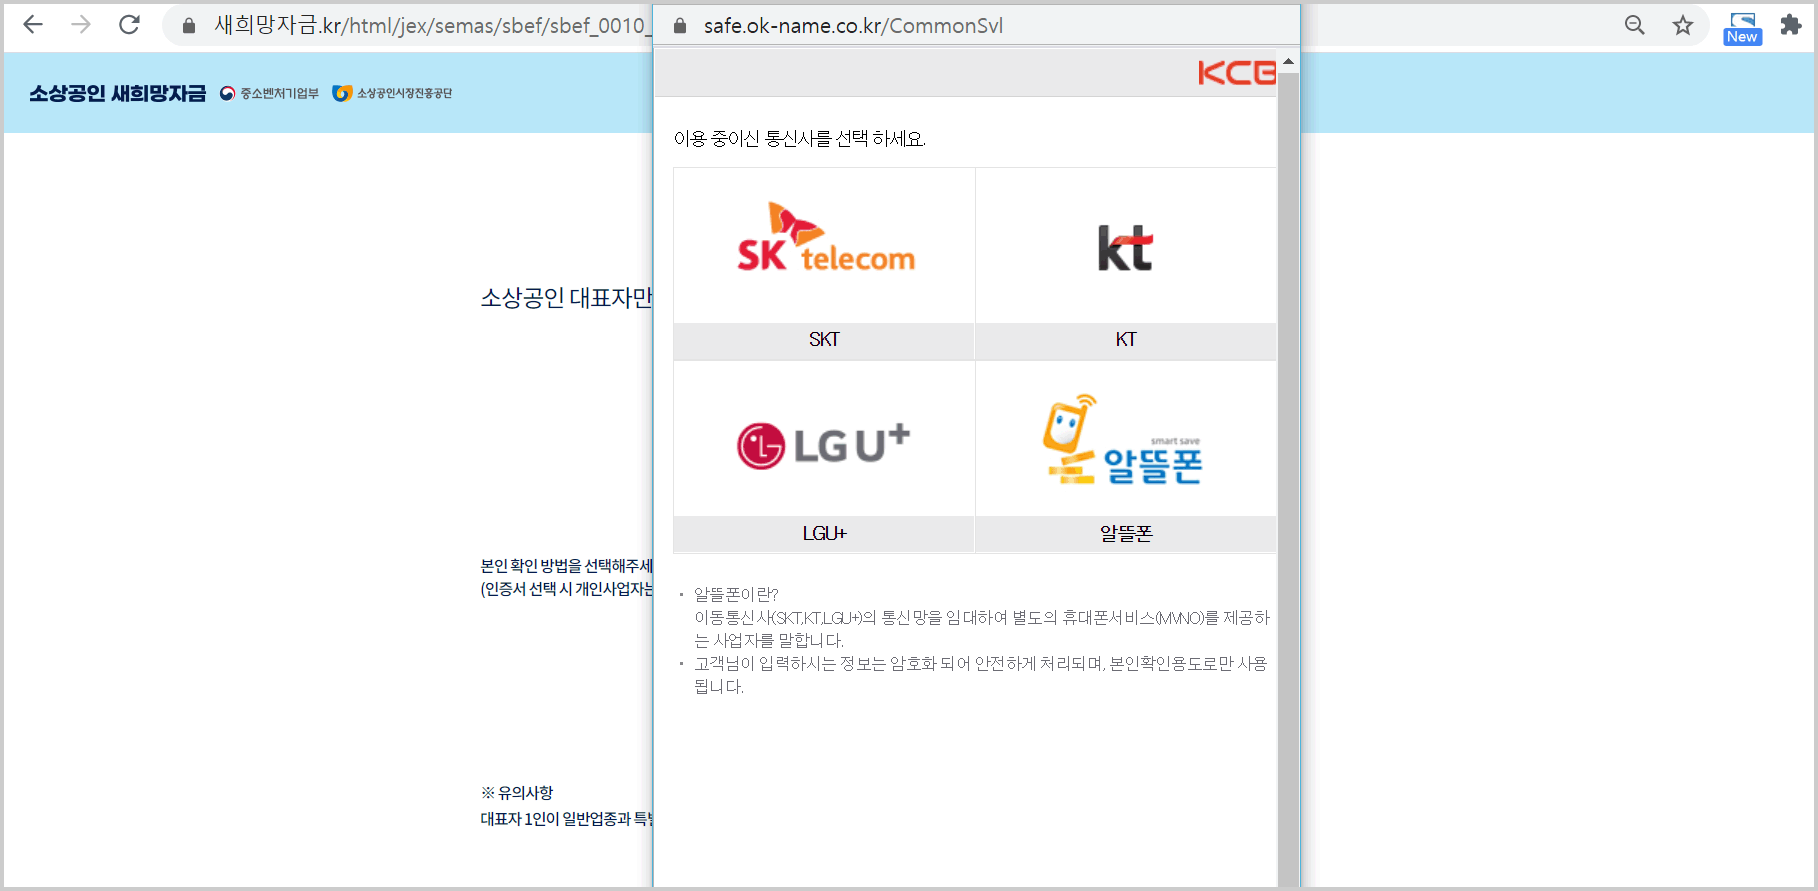Select the SK telecom logo
Screen dimensions: 1818x891
(825, 238)
